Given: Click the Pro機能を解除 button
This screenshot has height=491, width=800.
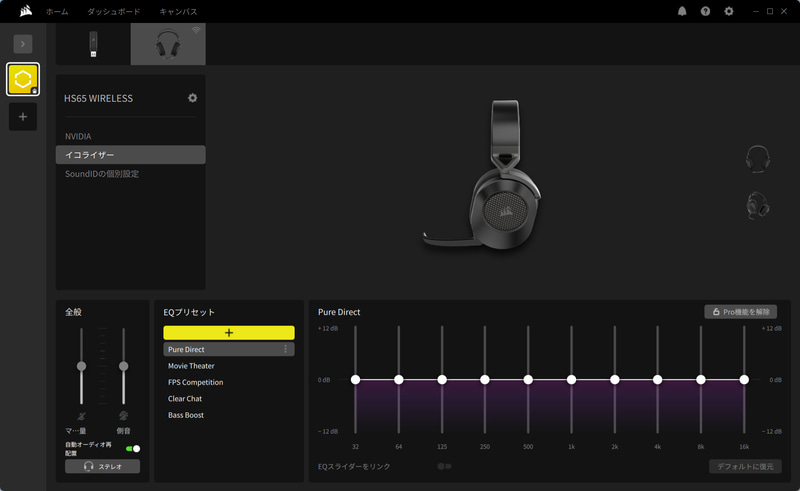Looking at the screenshot, I should point(741,312).
